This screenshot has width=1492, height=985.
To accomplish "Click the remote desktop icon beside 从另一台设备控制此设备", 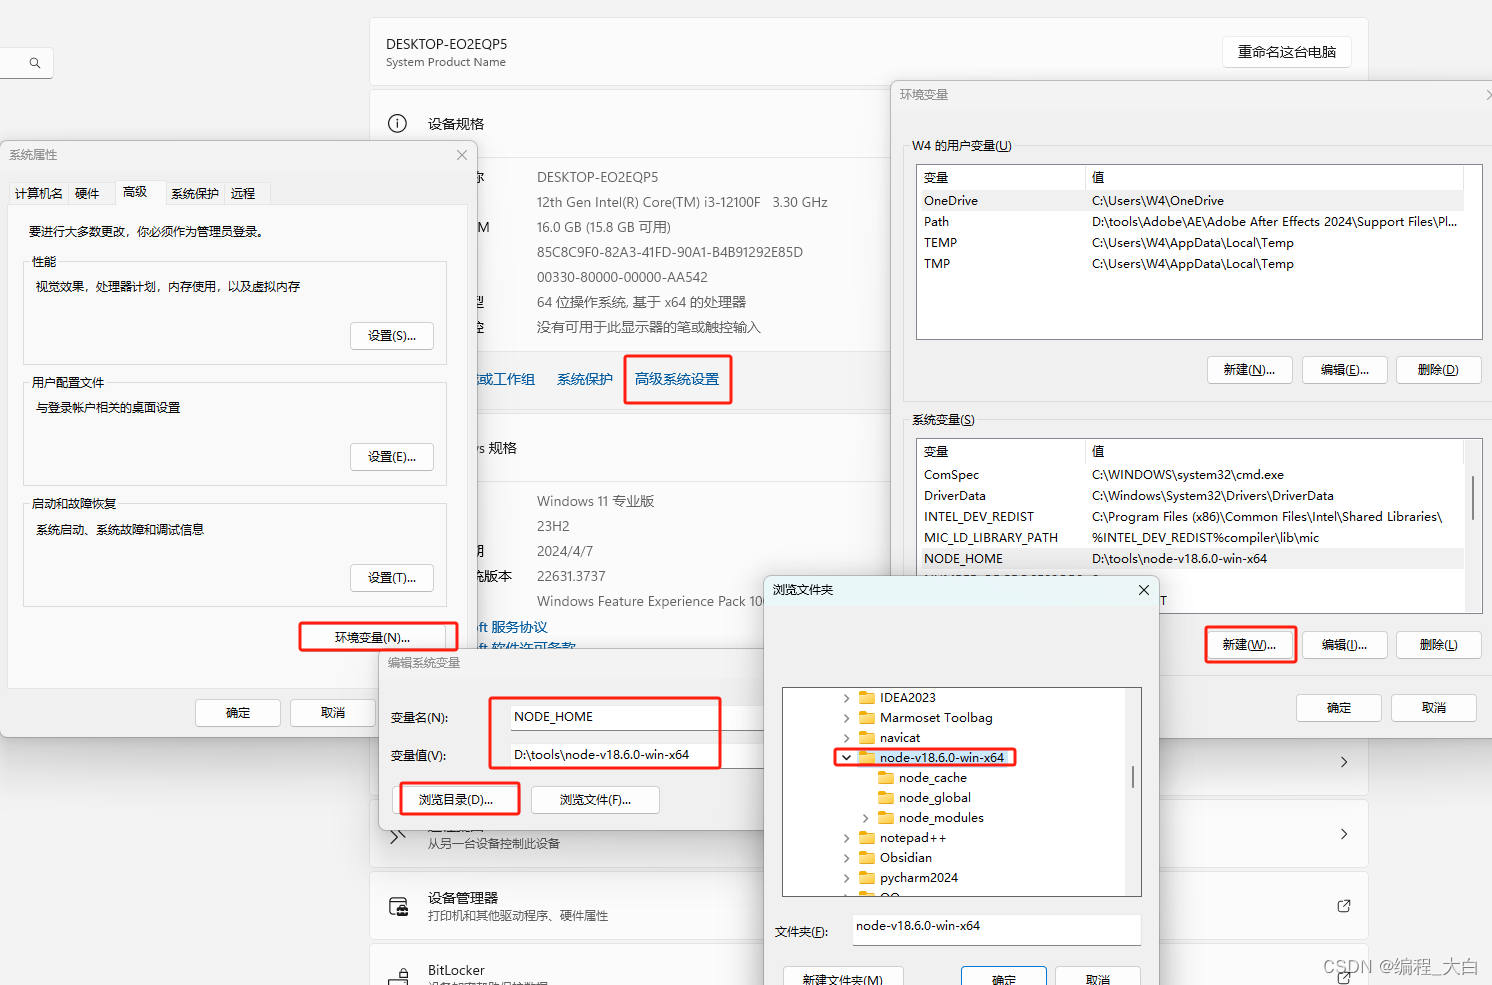I will point(397,835).
